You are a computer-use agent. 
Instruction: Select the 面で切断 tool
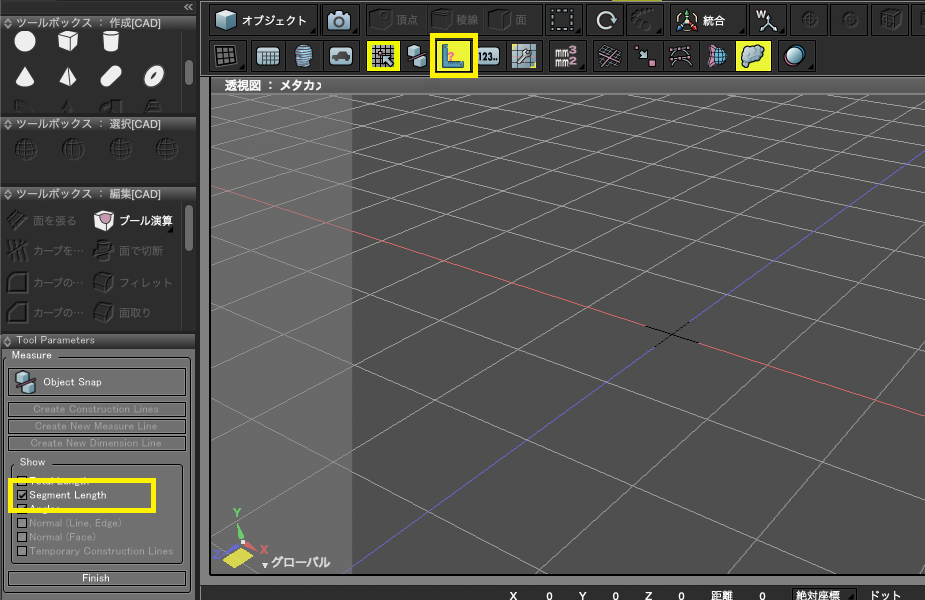pyautogui.click(x=128, y=251)
